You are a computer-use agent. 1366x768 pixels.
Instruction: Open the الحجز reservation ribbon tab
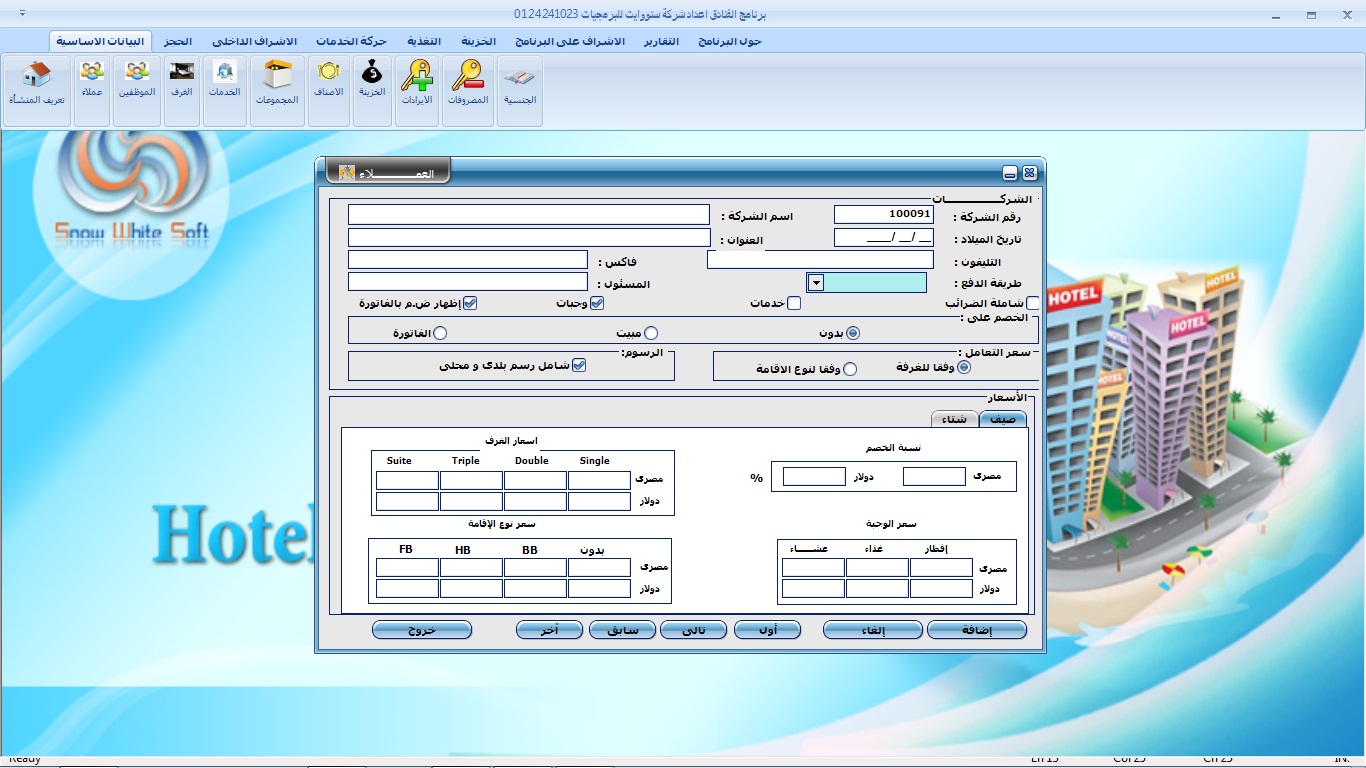point(178,41)
